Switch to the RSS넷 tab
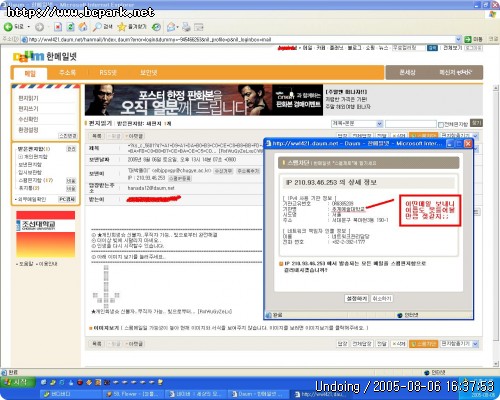Viewport: 500px width, 400px height. 108,73
